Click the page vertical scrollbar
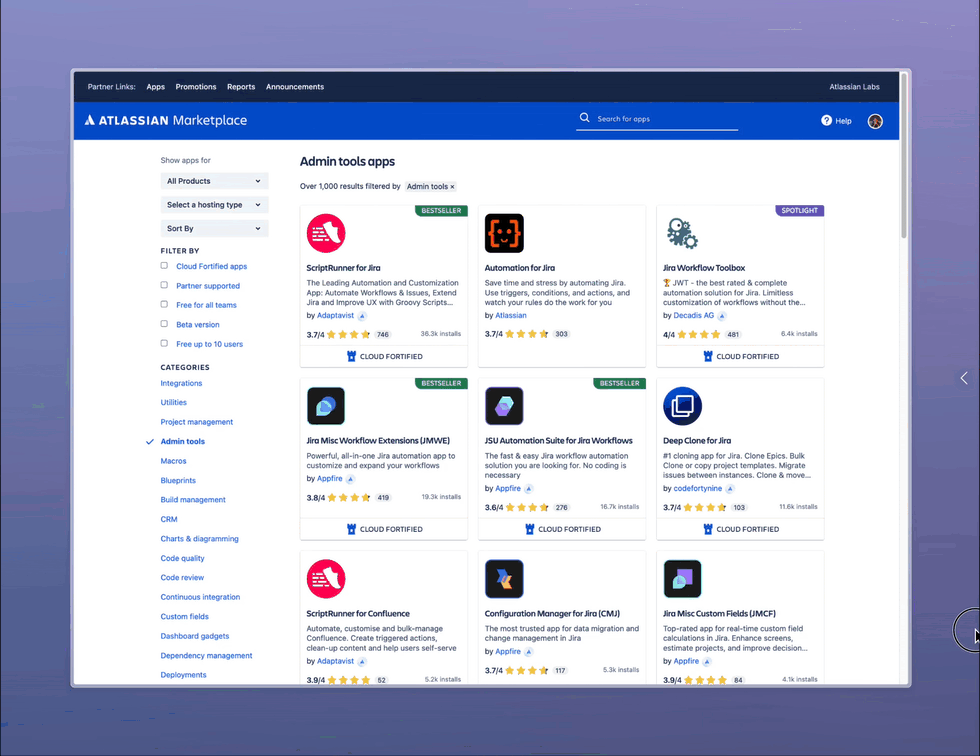Viewport: 980px width, 756px height. point(904,156)
